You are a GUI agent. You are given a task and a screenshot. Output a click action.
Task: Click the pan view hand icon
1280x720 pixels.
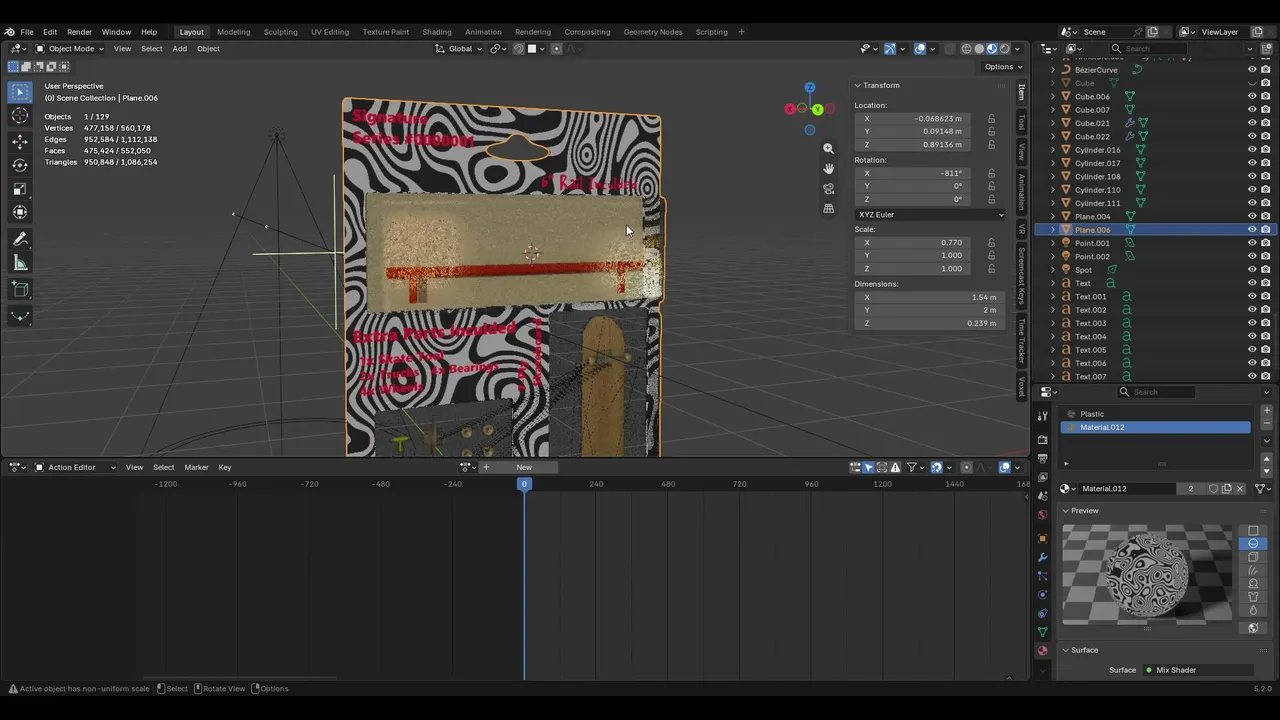pyautogui.click(x=828, y=168)
